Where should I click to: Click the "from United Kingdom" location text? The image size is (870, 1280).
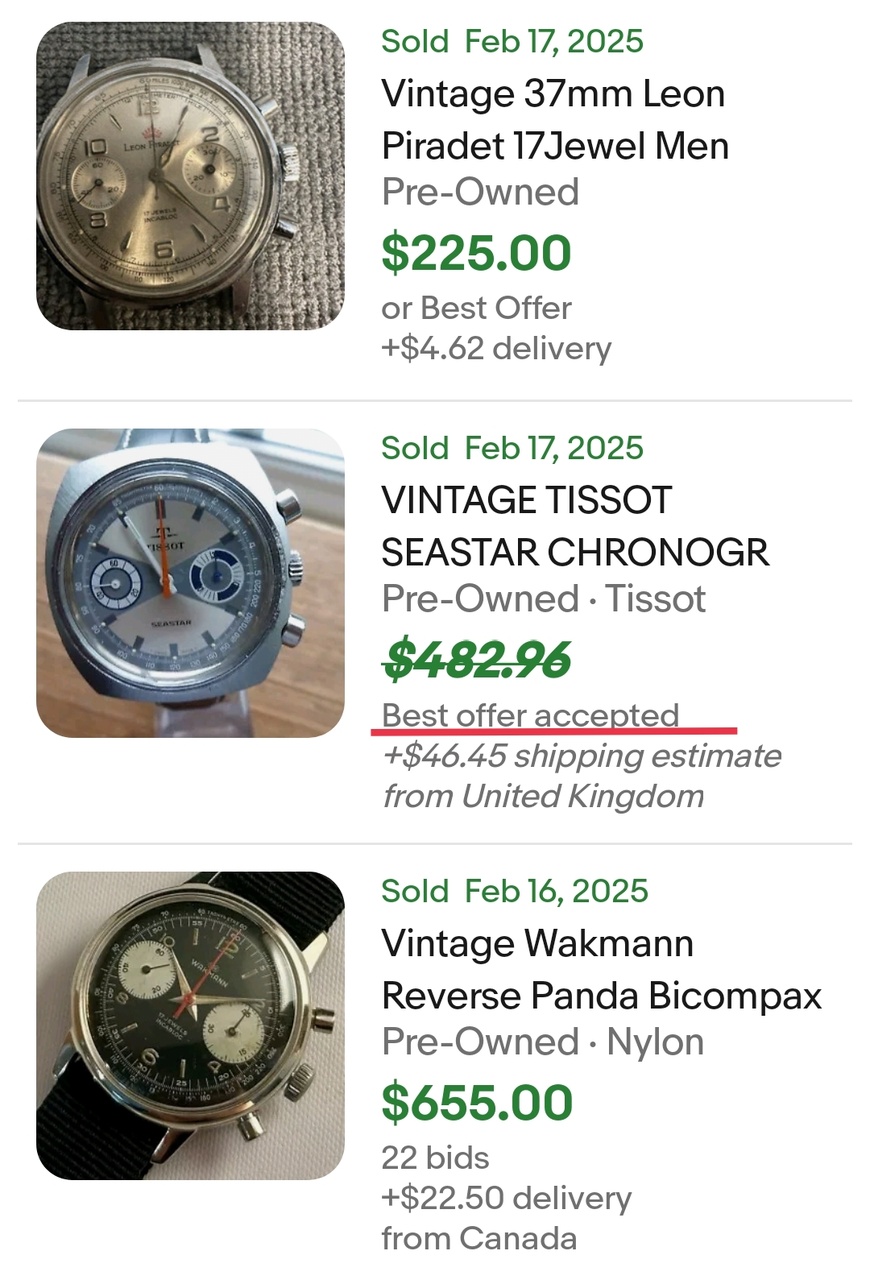(x=543, y=796)
